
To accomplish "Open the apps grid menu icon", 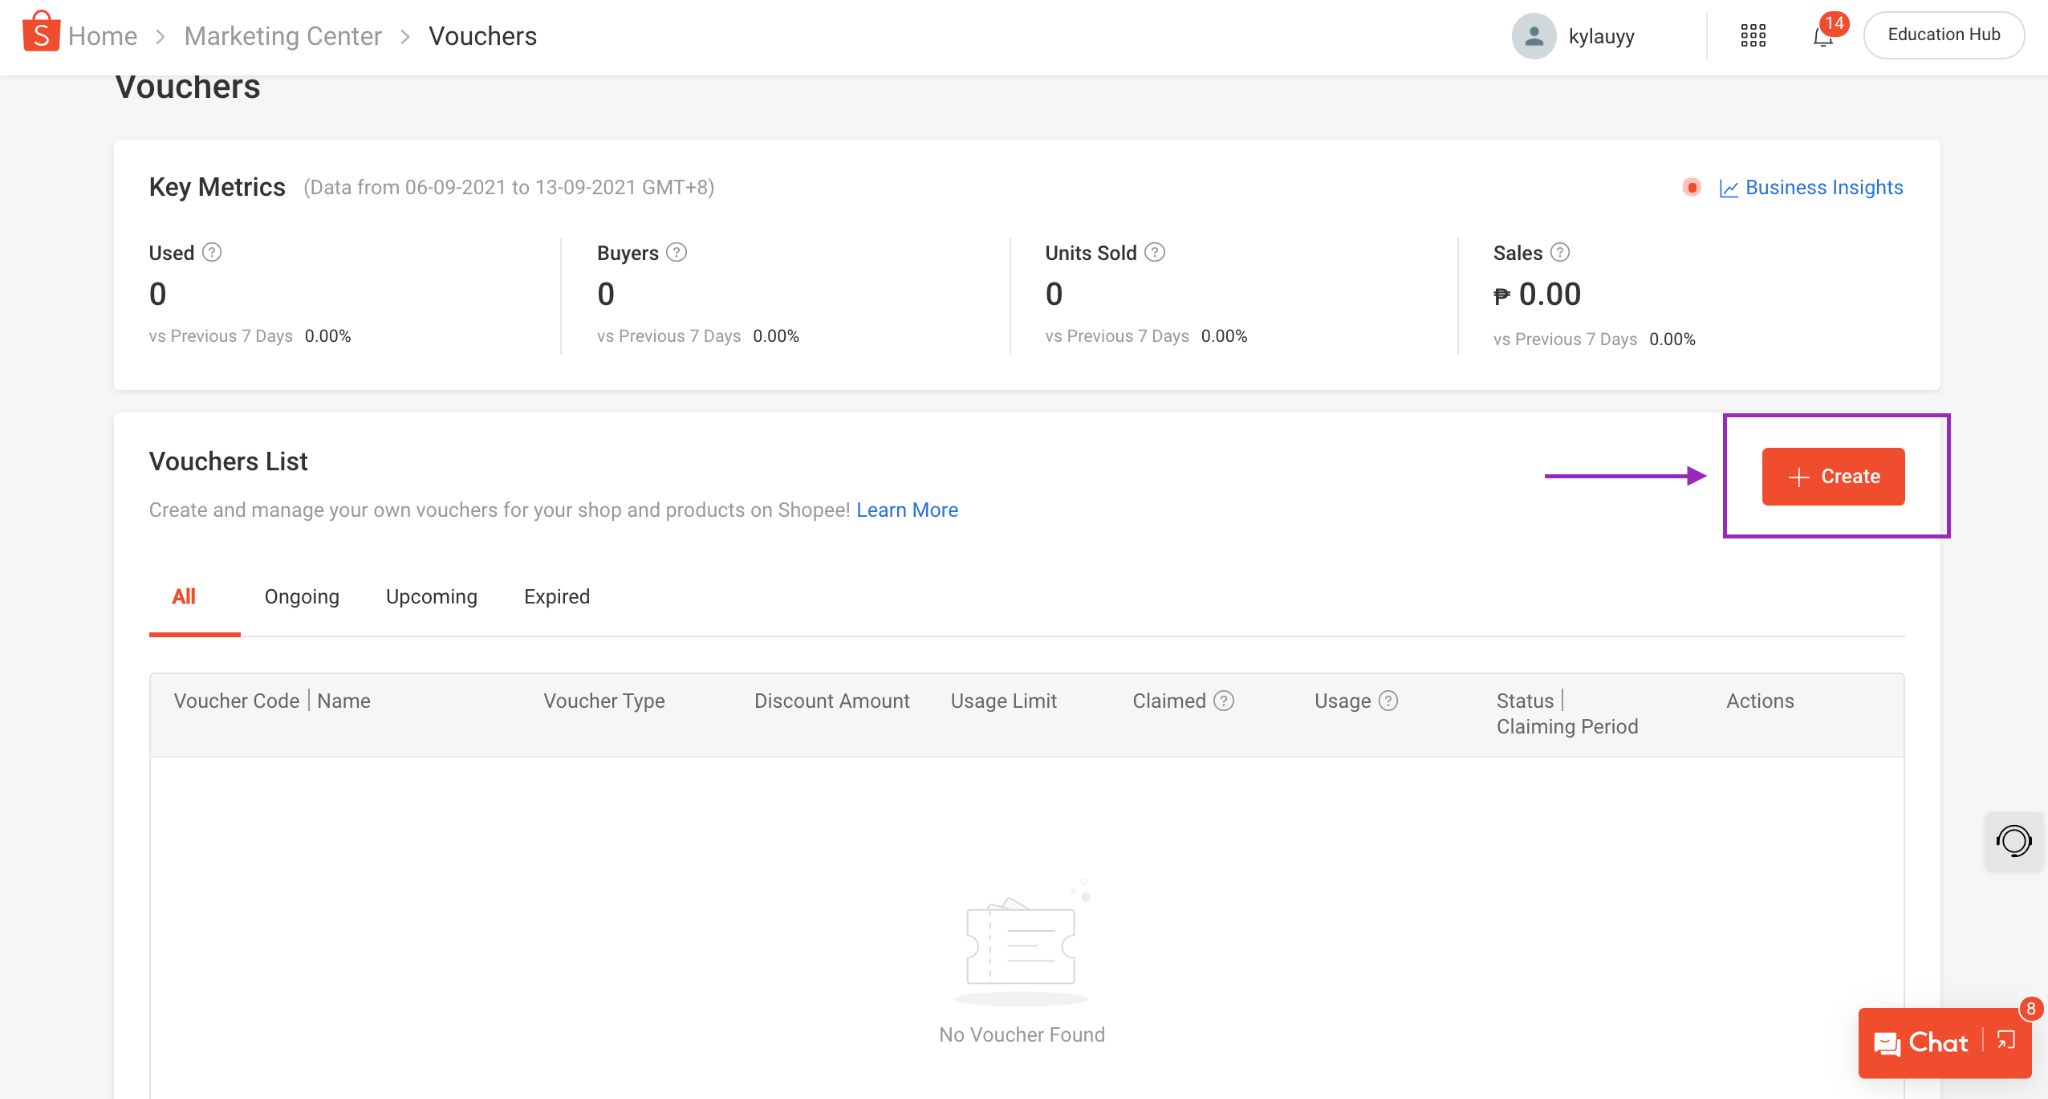I will tap(1753, 36).
